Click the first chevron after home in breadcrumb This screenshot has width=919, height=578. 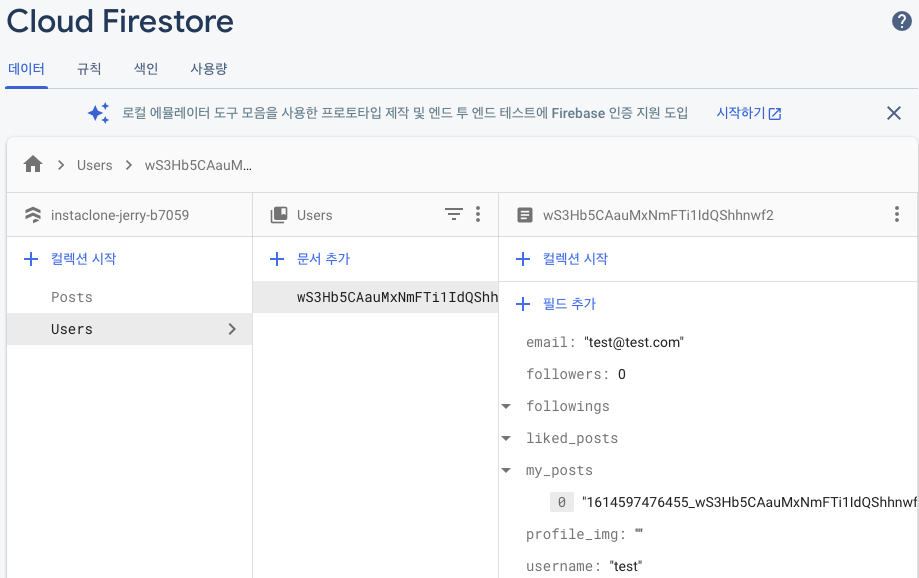(61, 165)
